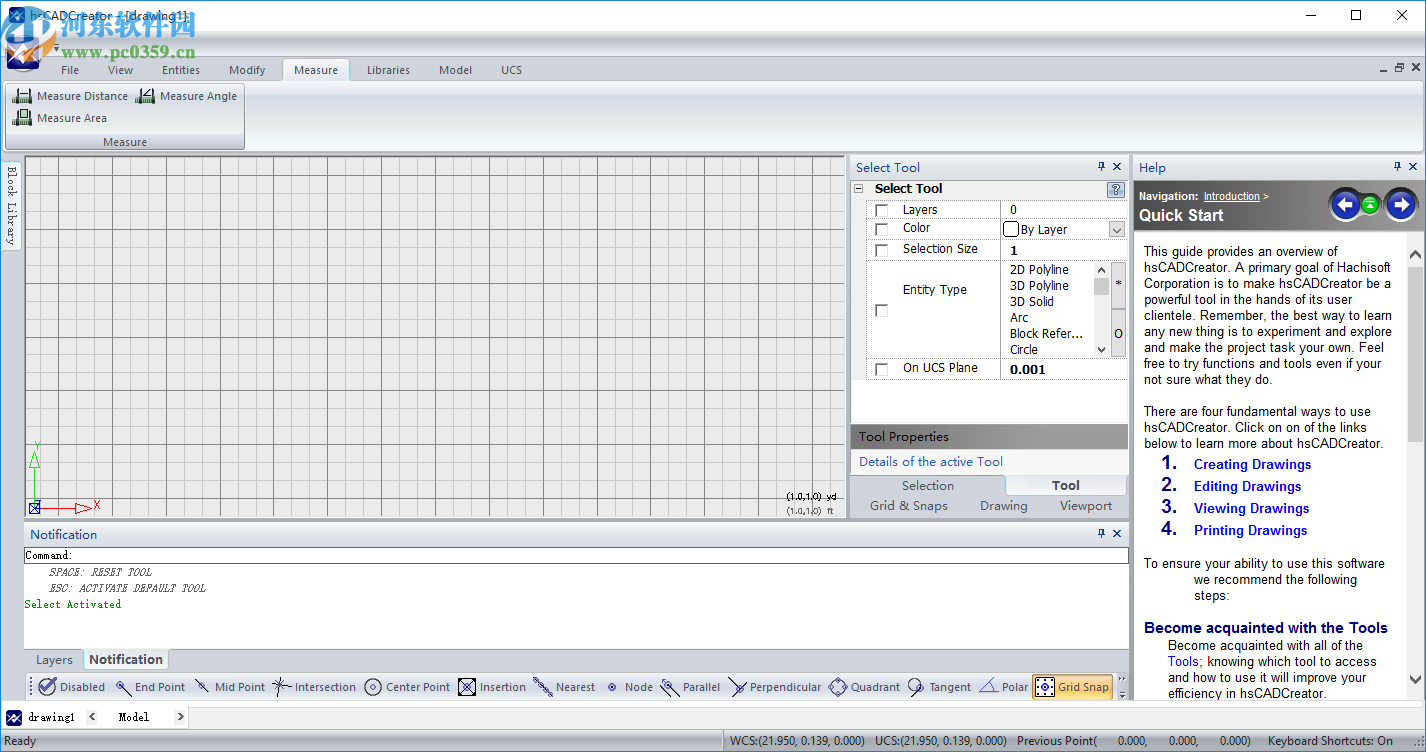The image size is (1426, 752).
Task: Click previous drawing tab arrow
Action: pos(92,717)
